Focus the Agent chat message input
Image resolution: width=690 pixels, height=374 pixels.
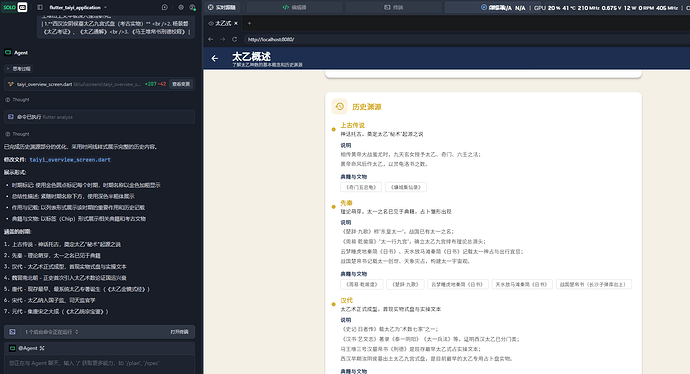pyautogui.click(x=99, y=363)
